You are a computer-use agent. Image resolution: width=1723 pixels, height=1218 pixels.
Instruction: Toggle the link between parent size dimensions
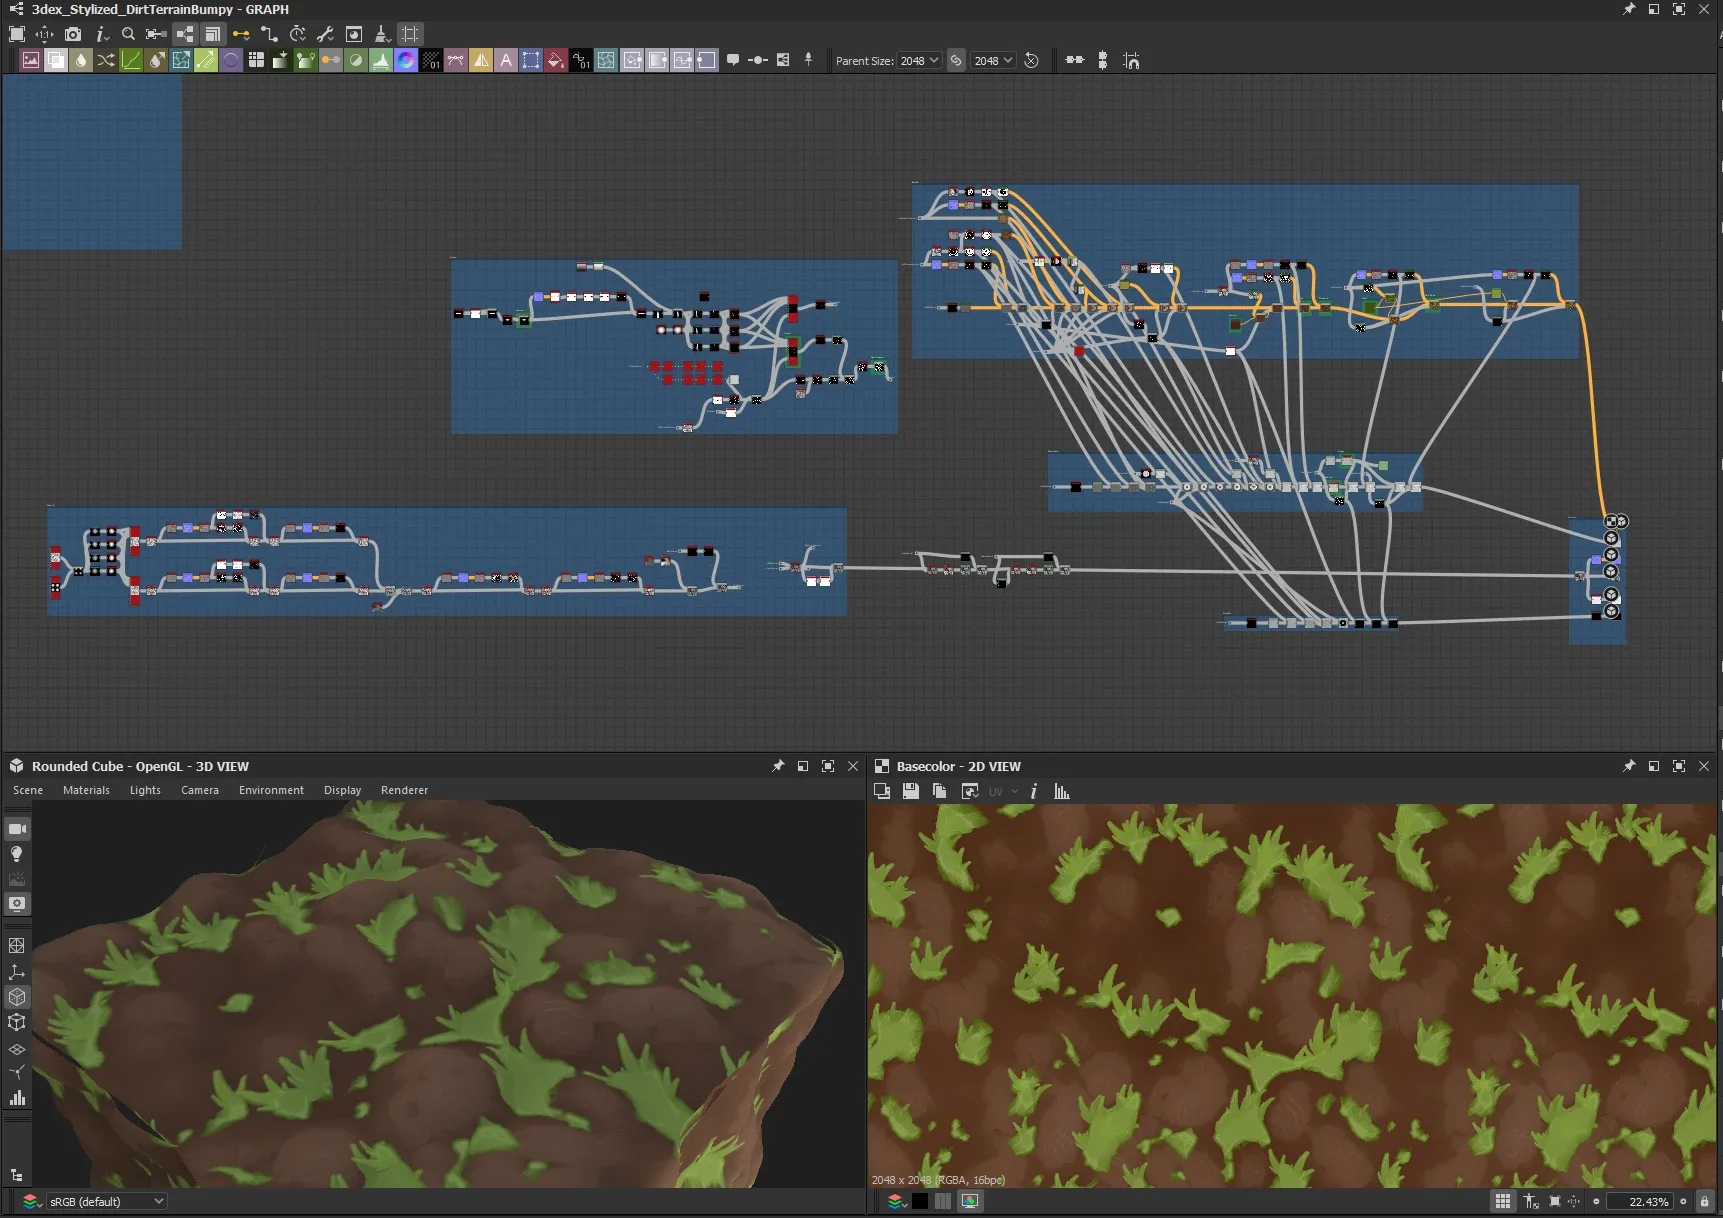click(956, 61)
